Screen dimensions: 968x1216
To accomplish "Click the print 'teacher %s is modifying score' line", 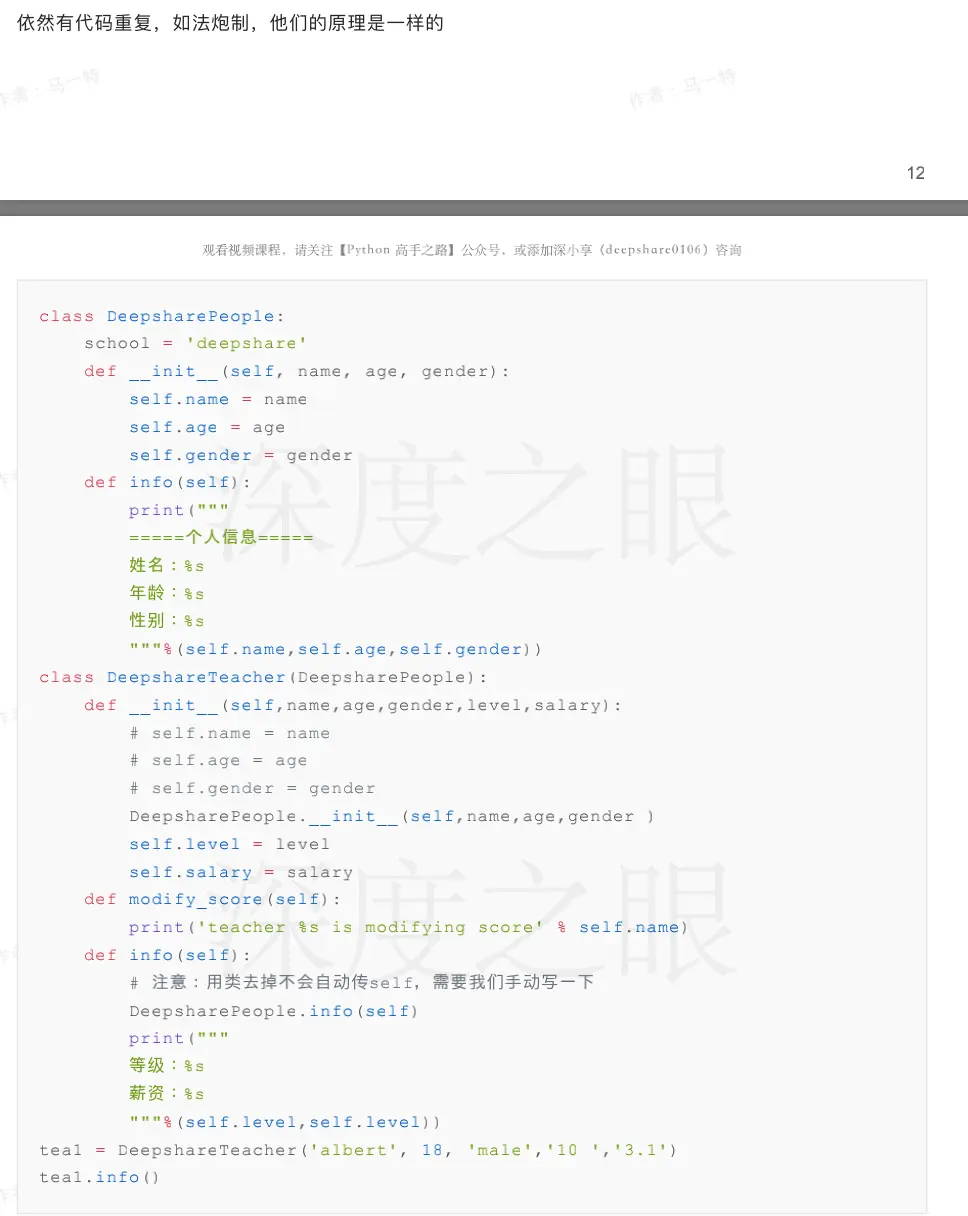I will (x=409, y=927).
